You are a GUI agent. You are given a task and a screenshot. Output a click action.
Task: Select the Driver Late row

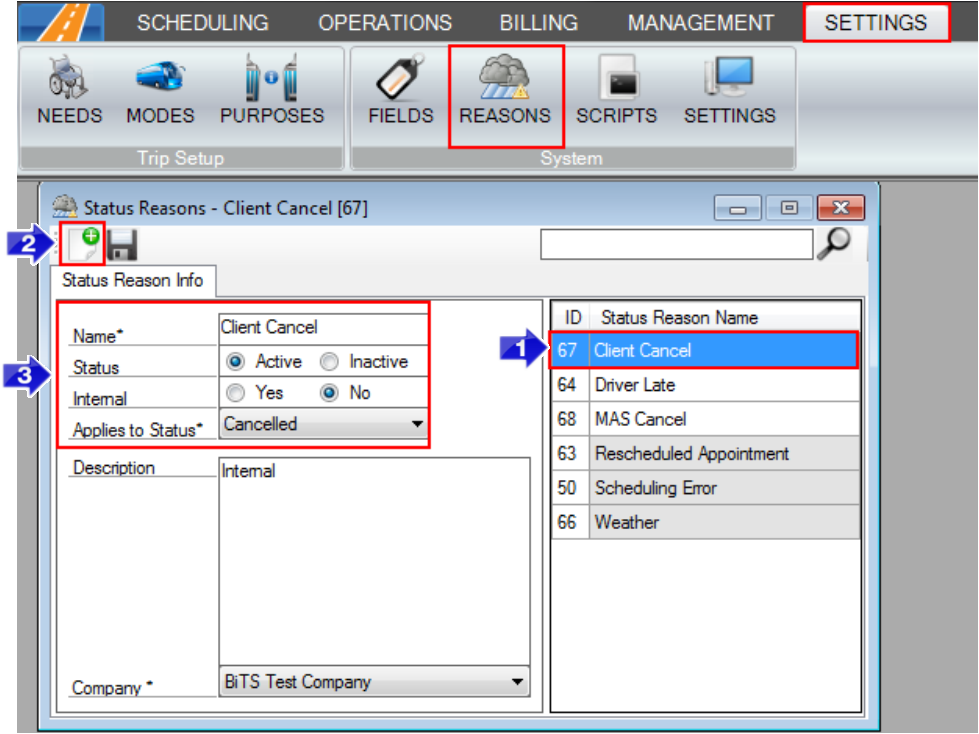point(706,384)
